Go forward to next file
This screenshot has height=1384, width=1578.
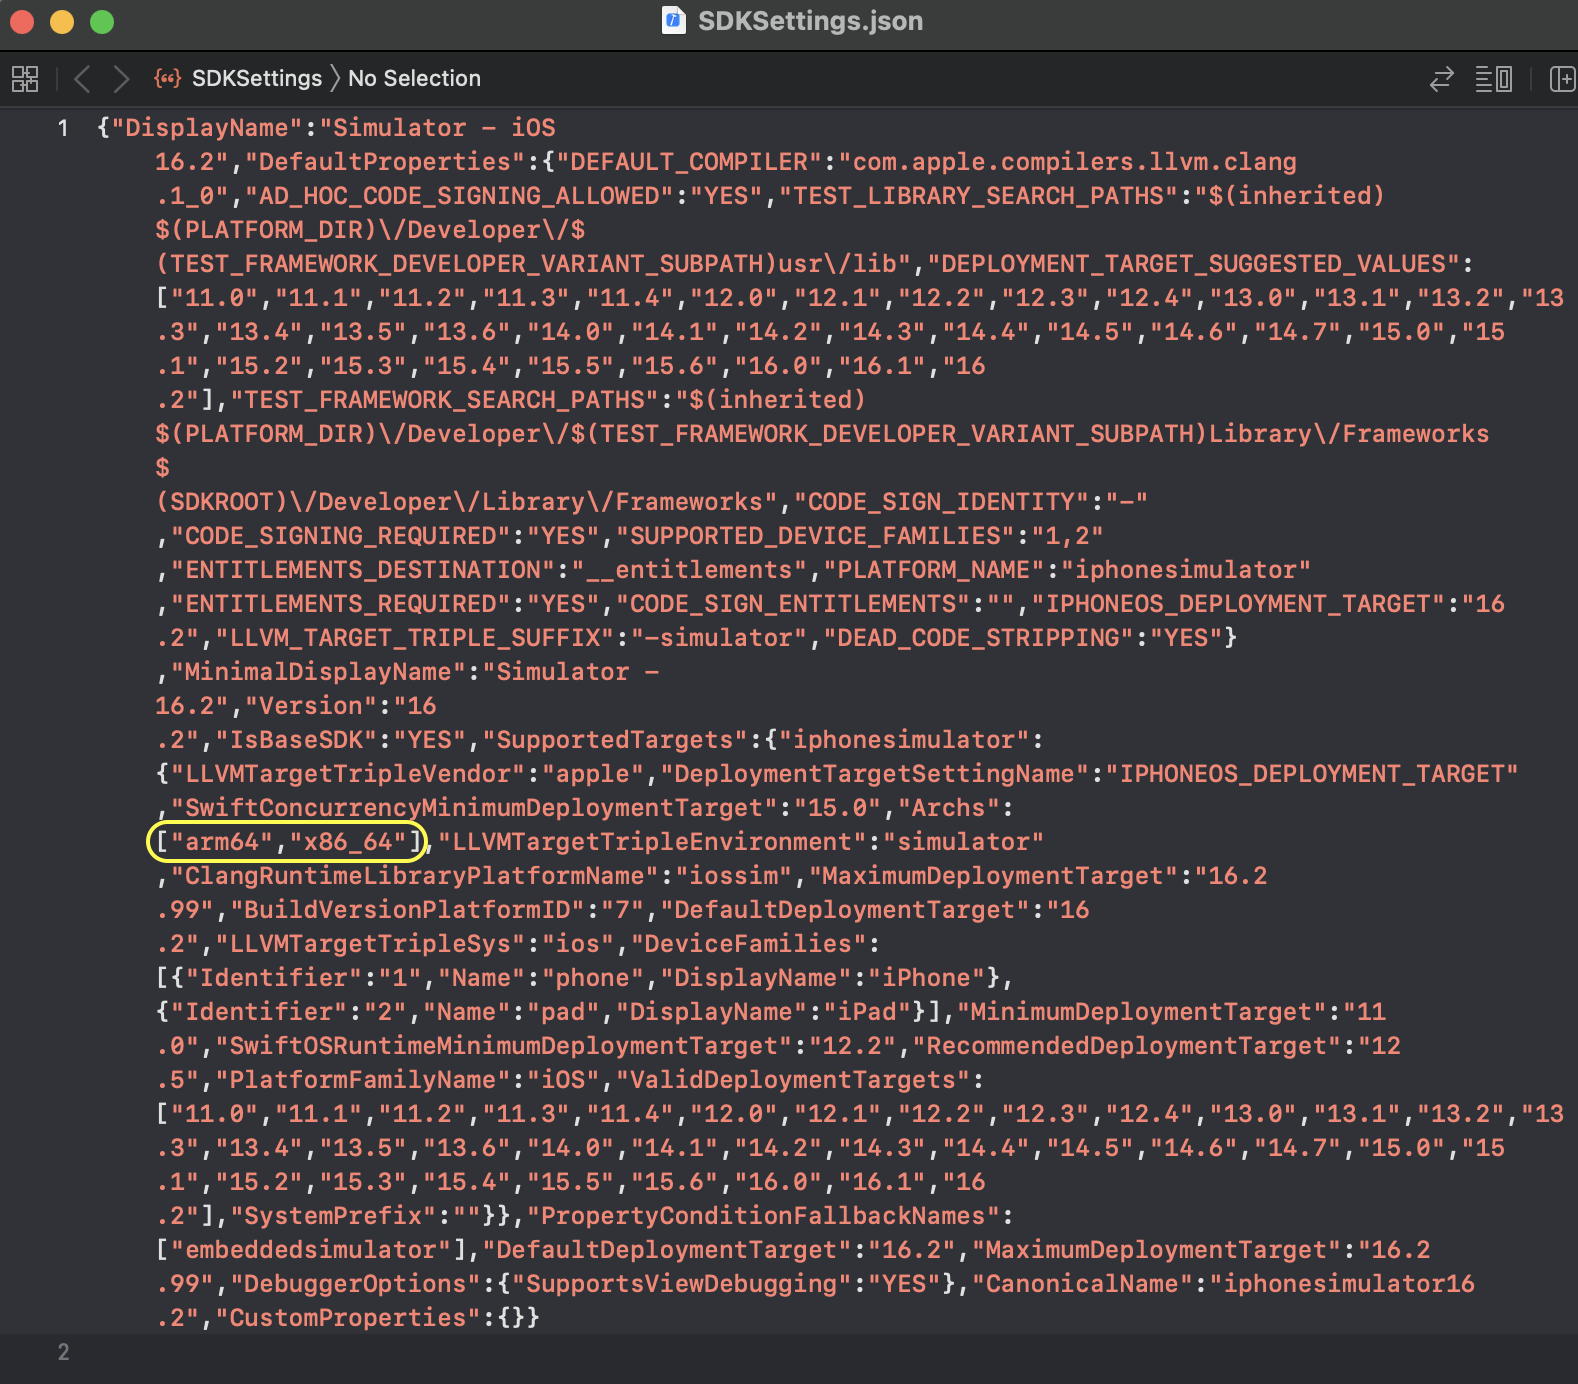tap(121, 78)
